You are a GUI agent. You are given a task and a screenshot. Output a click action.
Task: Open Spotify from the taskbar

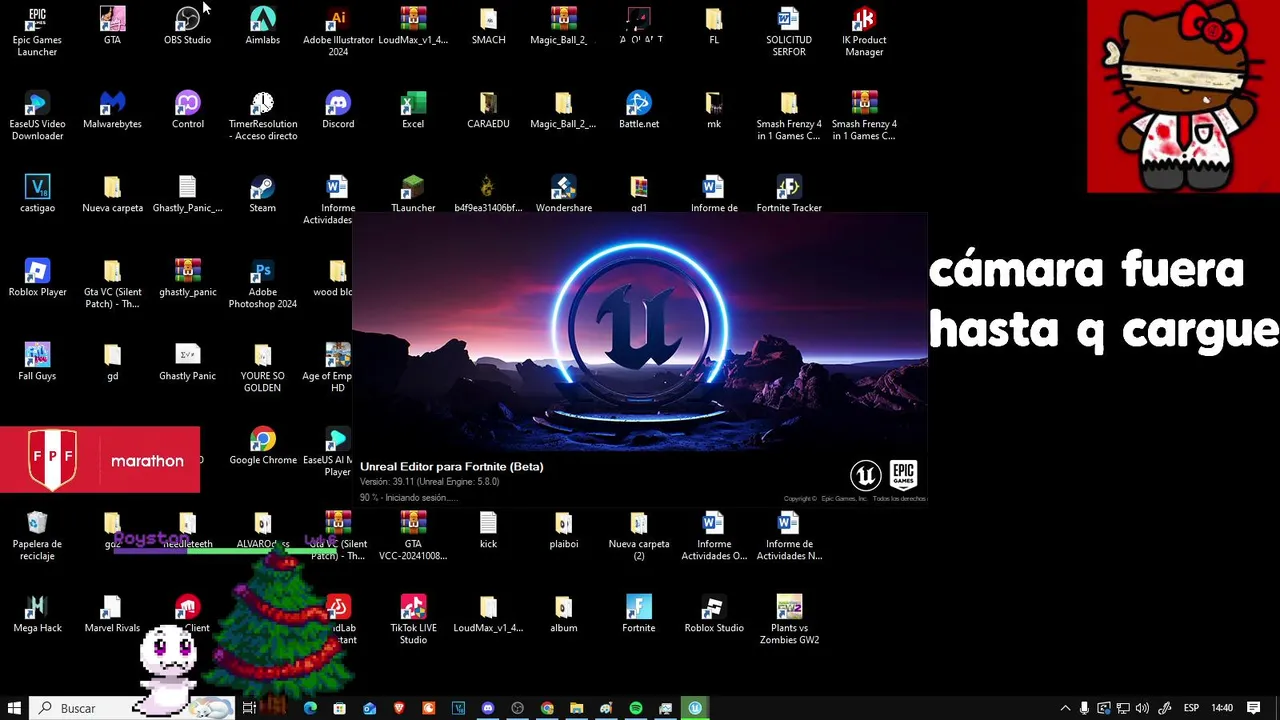(x=636, y=708)
